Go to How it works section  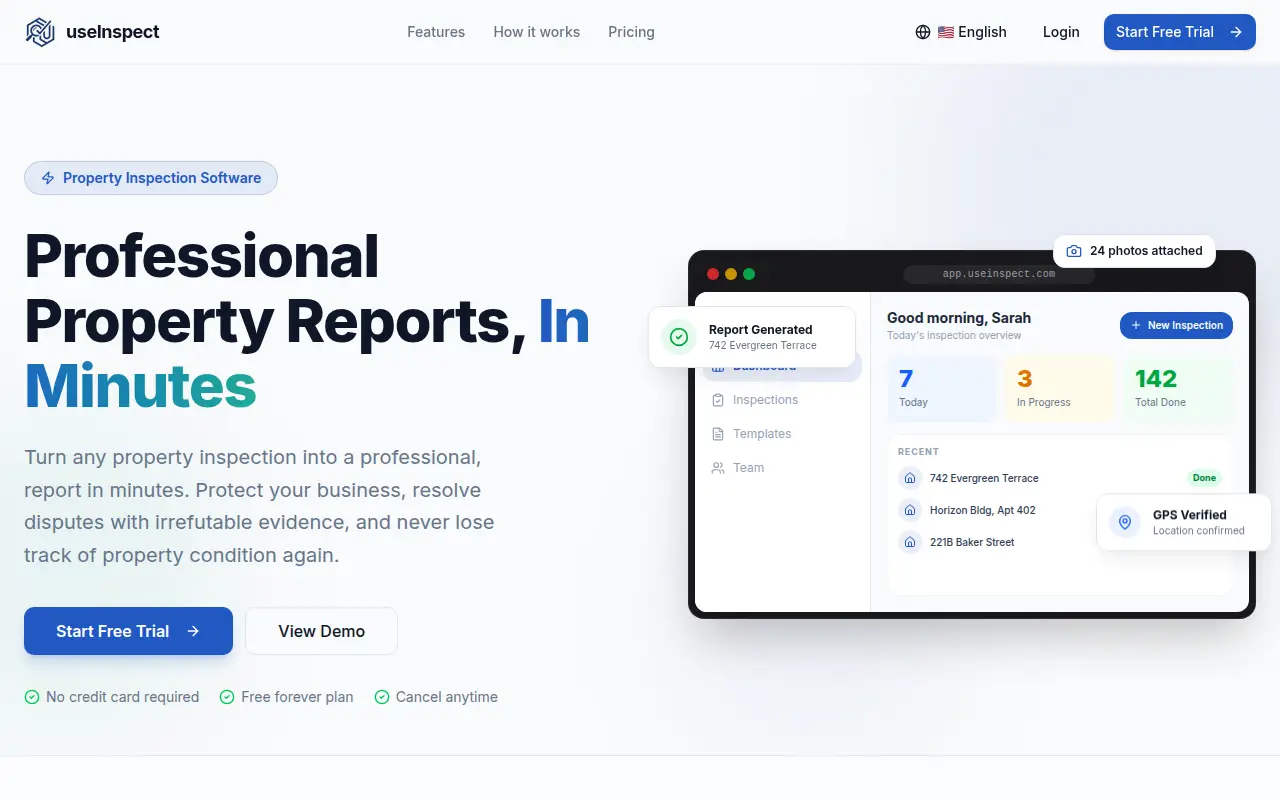(x=537, y=32)
